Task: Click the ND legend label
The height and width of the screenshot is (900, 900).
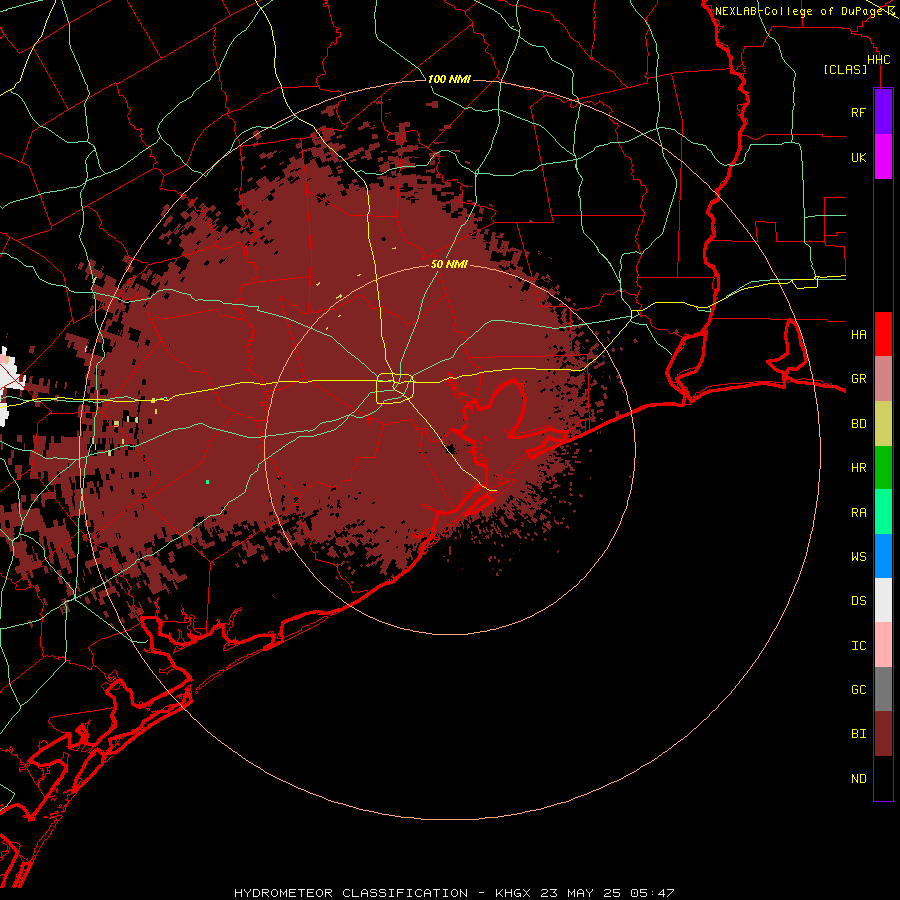Action: tap(858, 779)
